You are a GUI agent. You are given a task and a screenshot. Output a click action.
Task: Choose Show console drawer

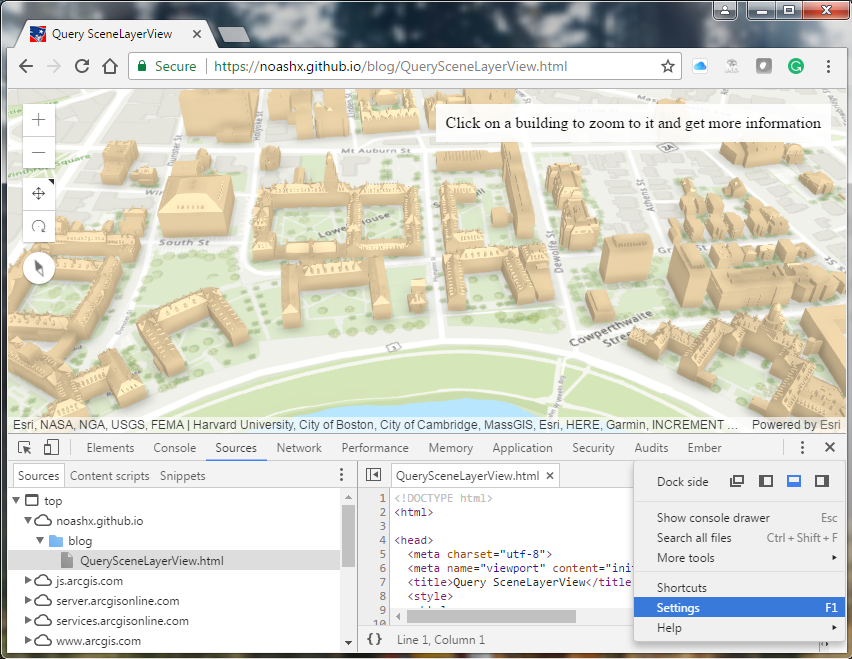[x=739, y=518]
